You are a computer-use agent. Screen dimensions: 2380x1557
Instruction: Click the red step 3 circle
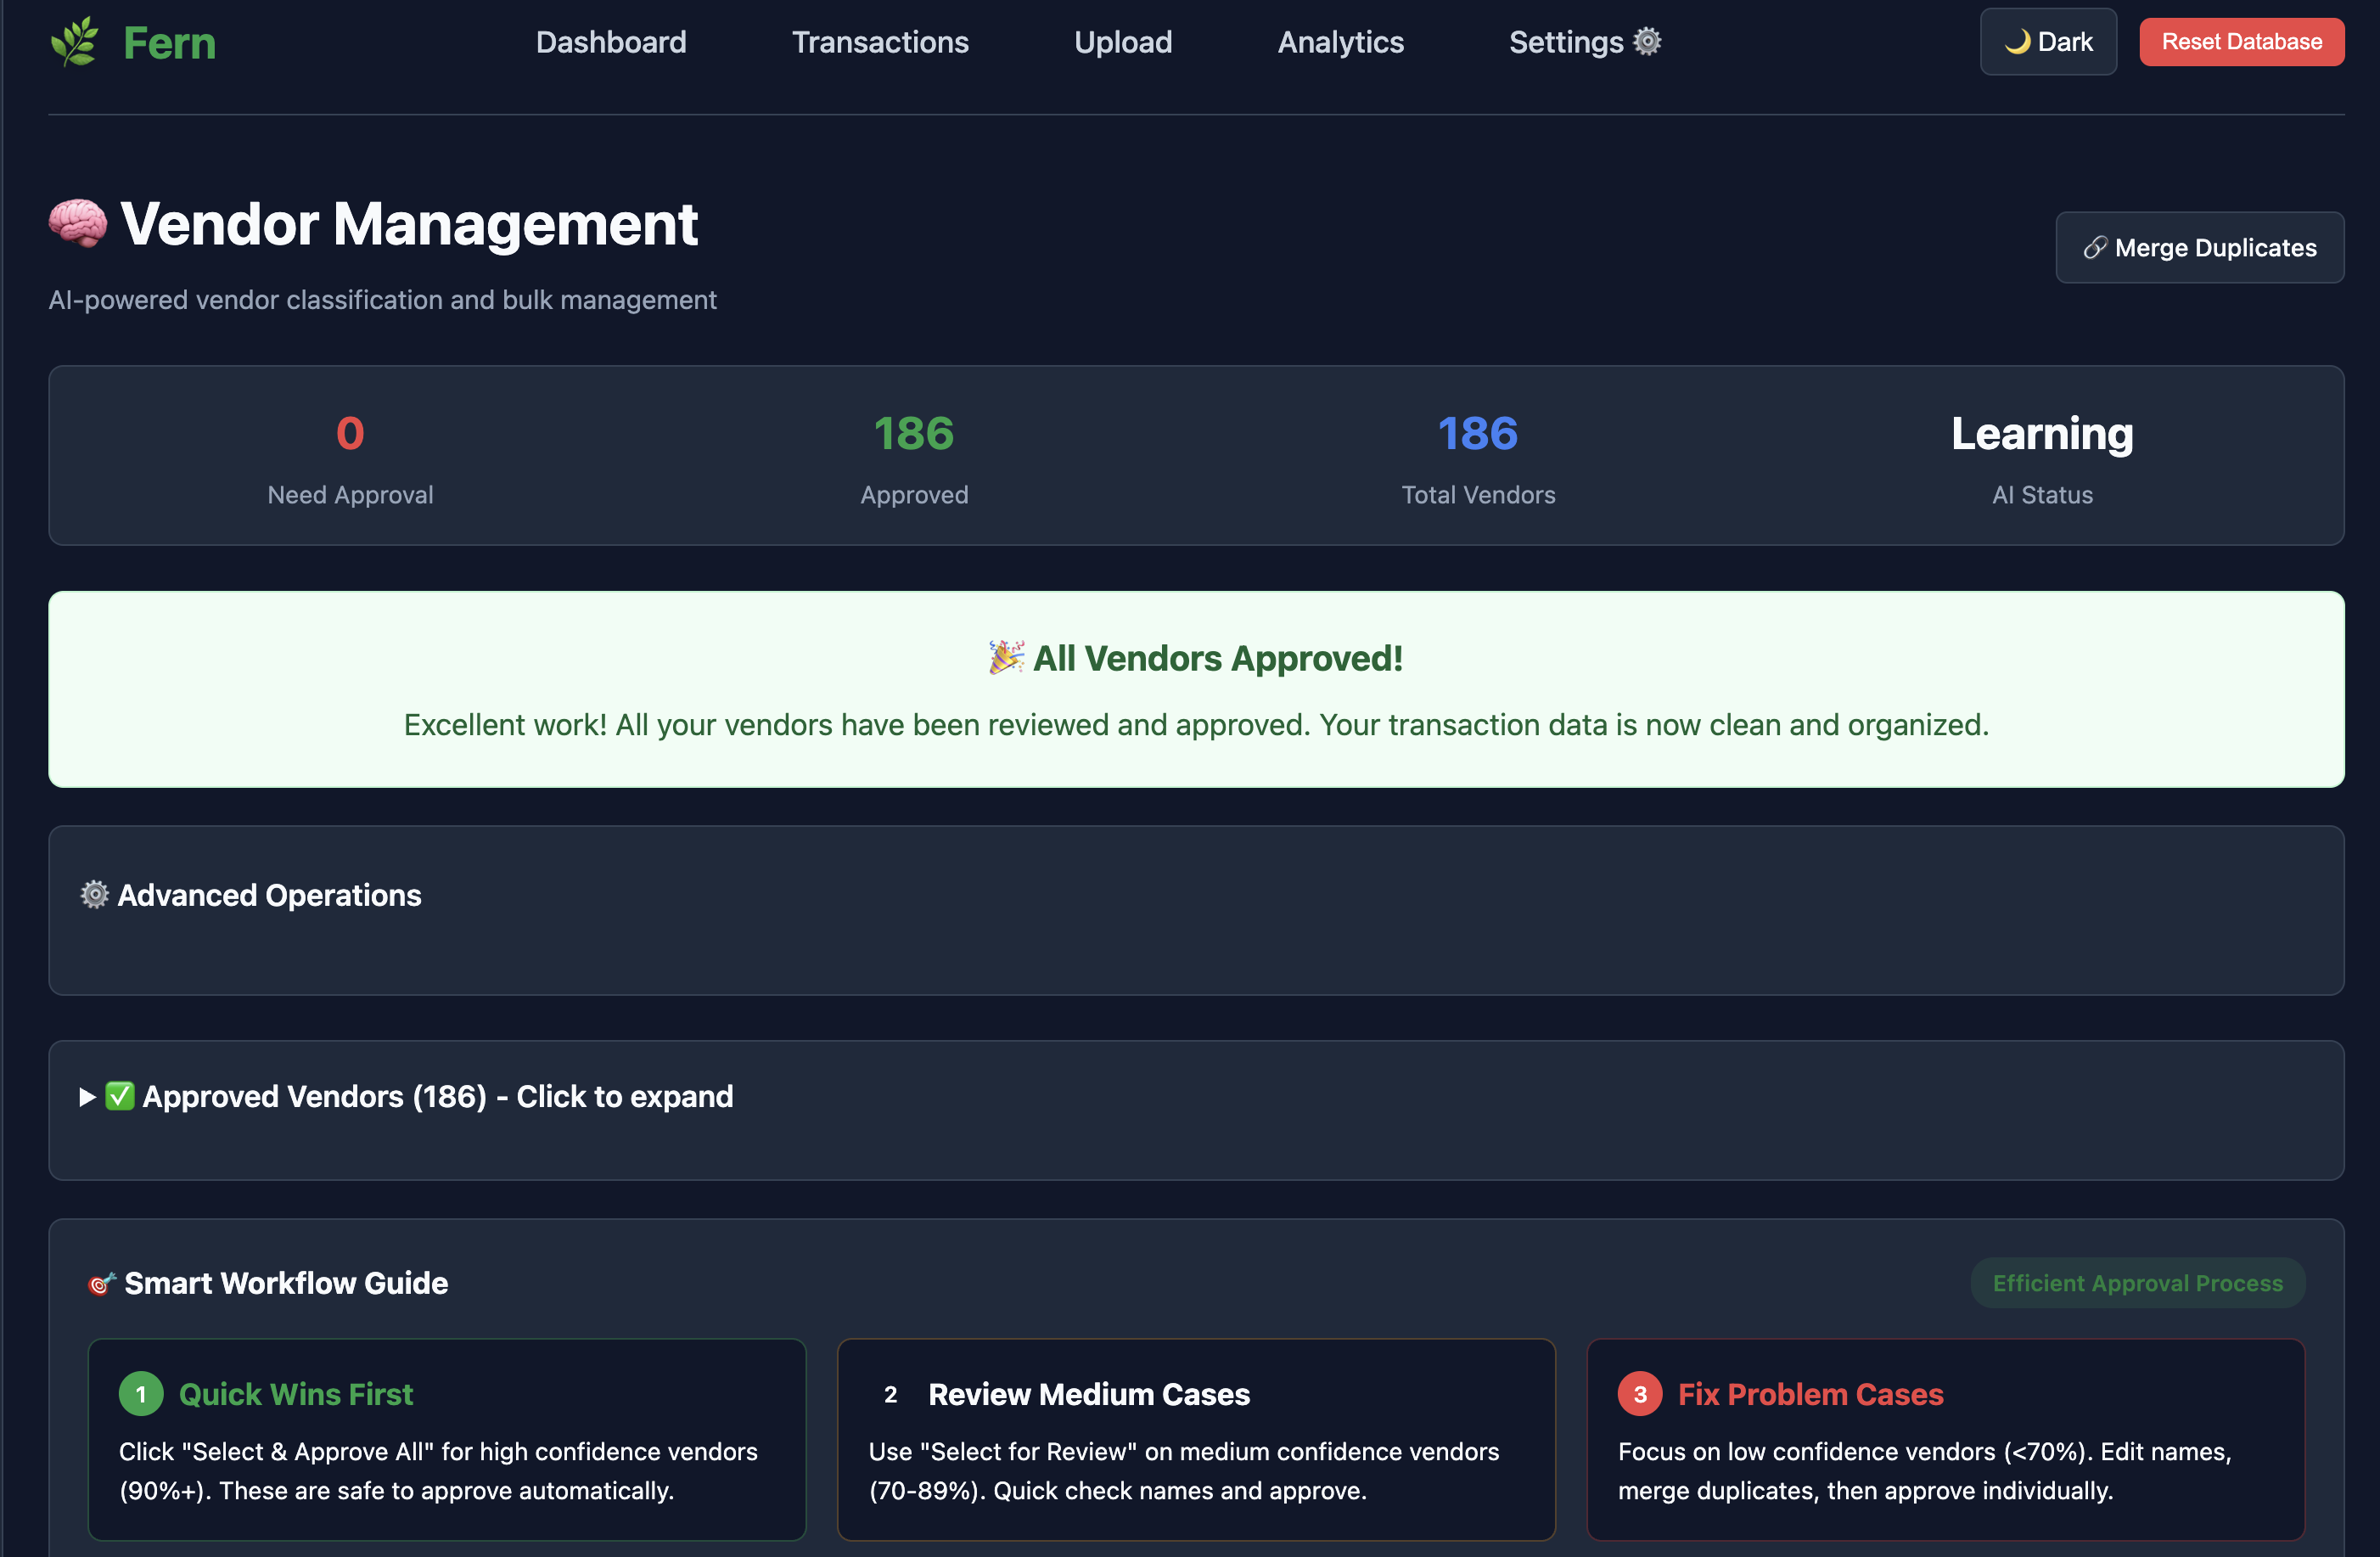[x=1640, y=1394]
